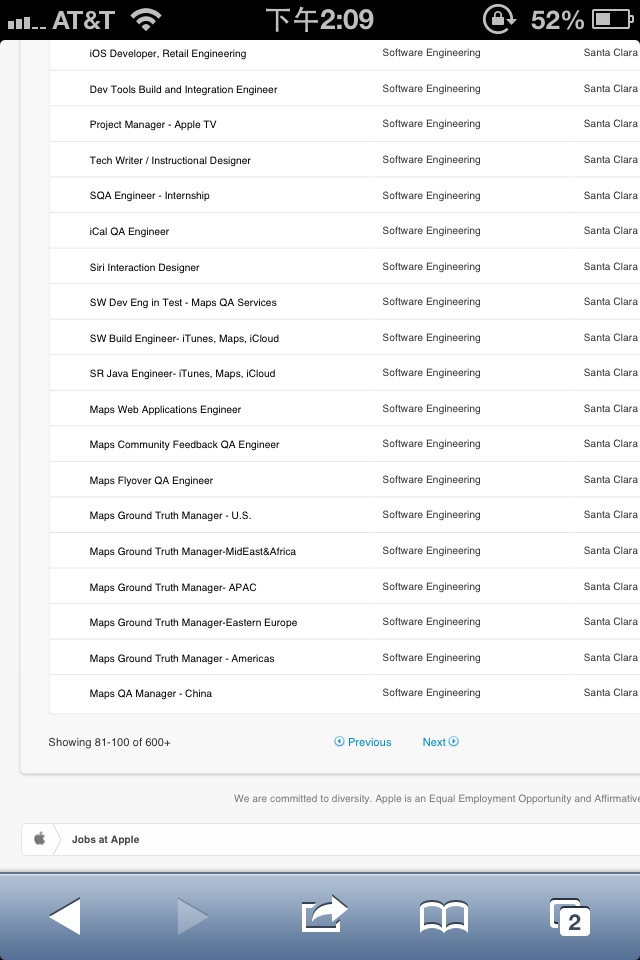
Task: Open Dev Tools Build and Integration Engineer
Action: [x=183, y=89]
